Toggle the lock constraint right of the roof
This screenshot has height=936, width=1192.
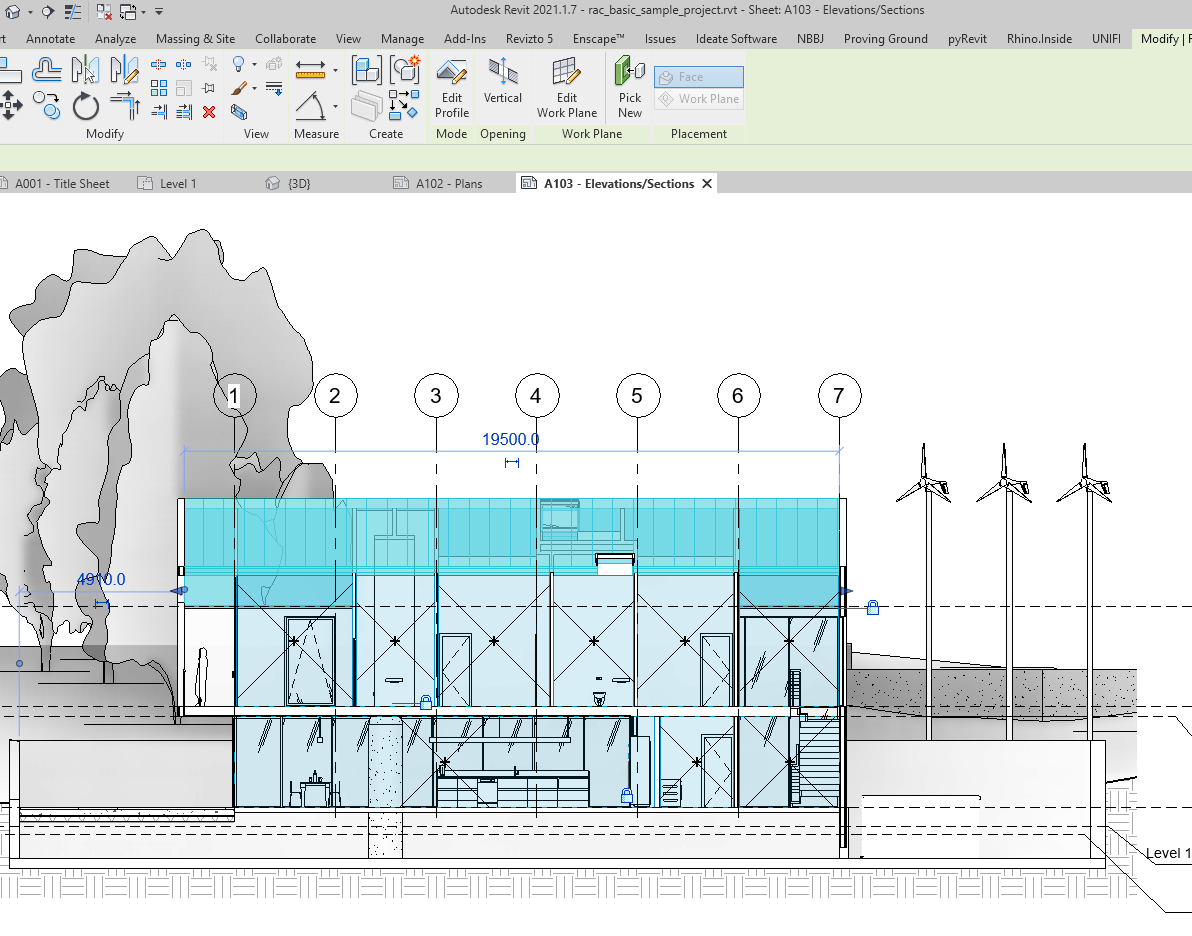pos(872,606)
